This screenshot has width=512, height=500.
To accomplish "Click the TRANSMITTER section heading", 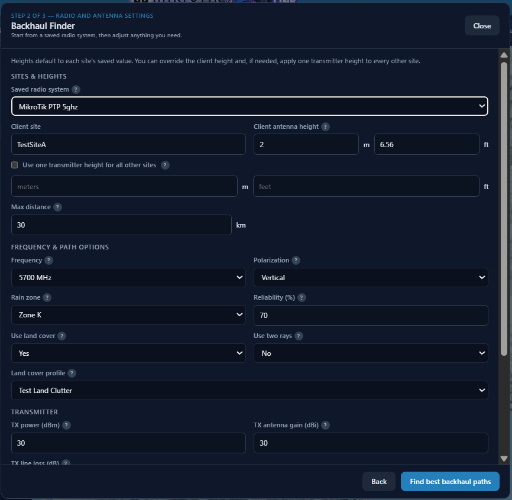I will 34,412.
